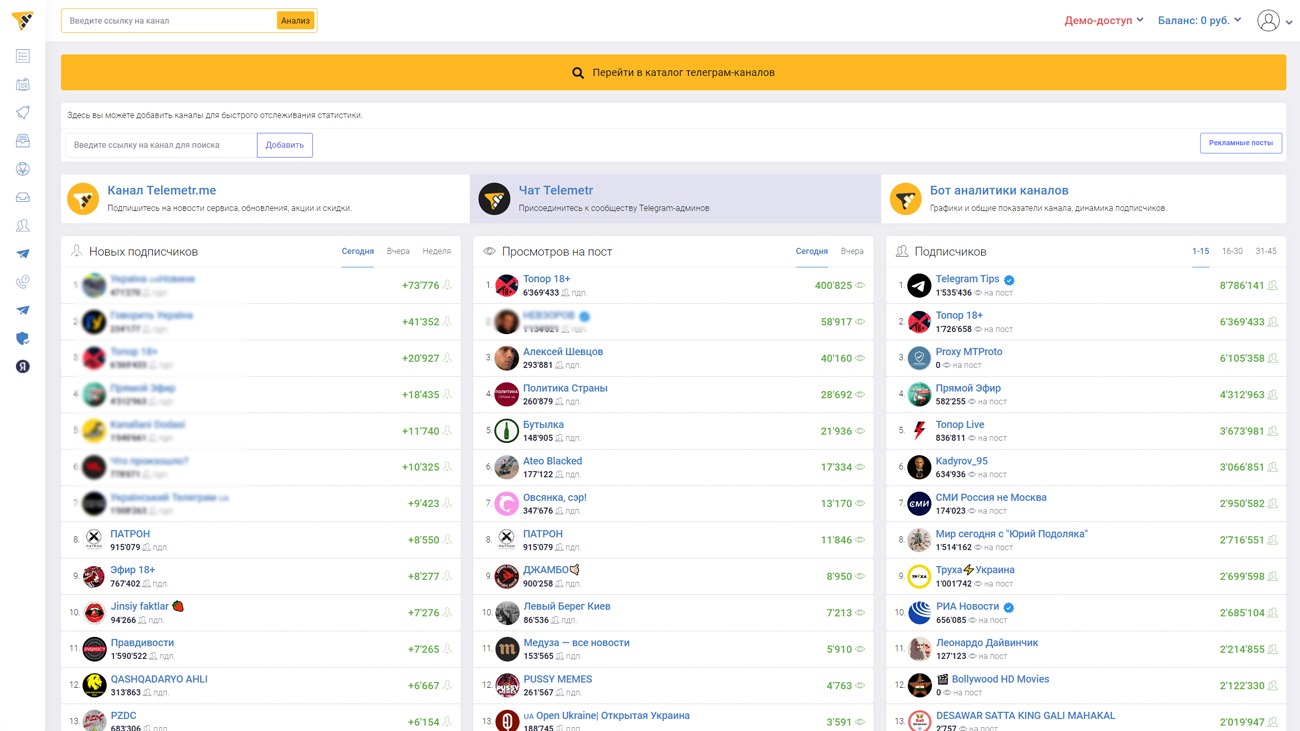1300x731 pixels.
Task: Open the globe icon in the sidebar
Action: pyautogui.click(x=22, y=169)
